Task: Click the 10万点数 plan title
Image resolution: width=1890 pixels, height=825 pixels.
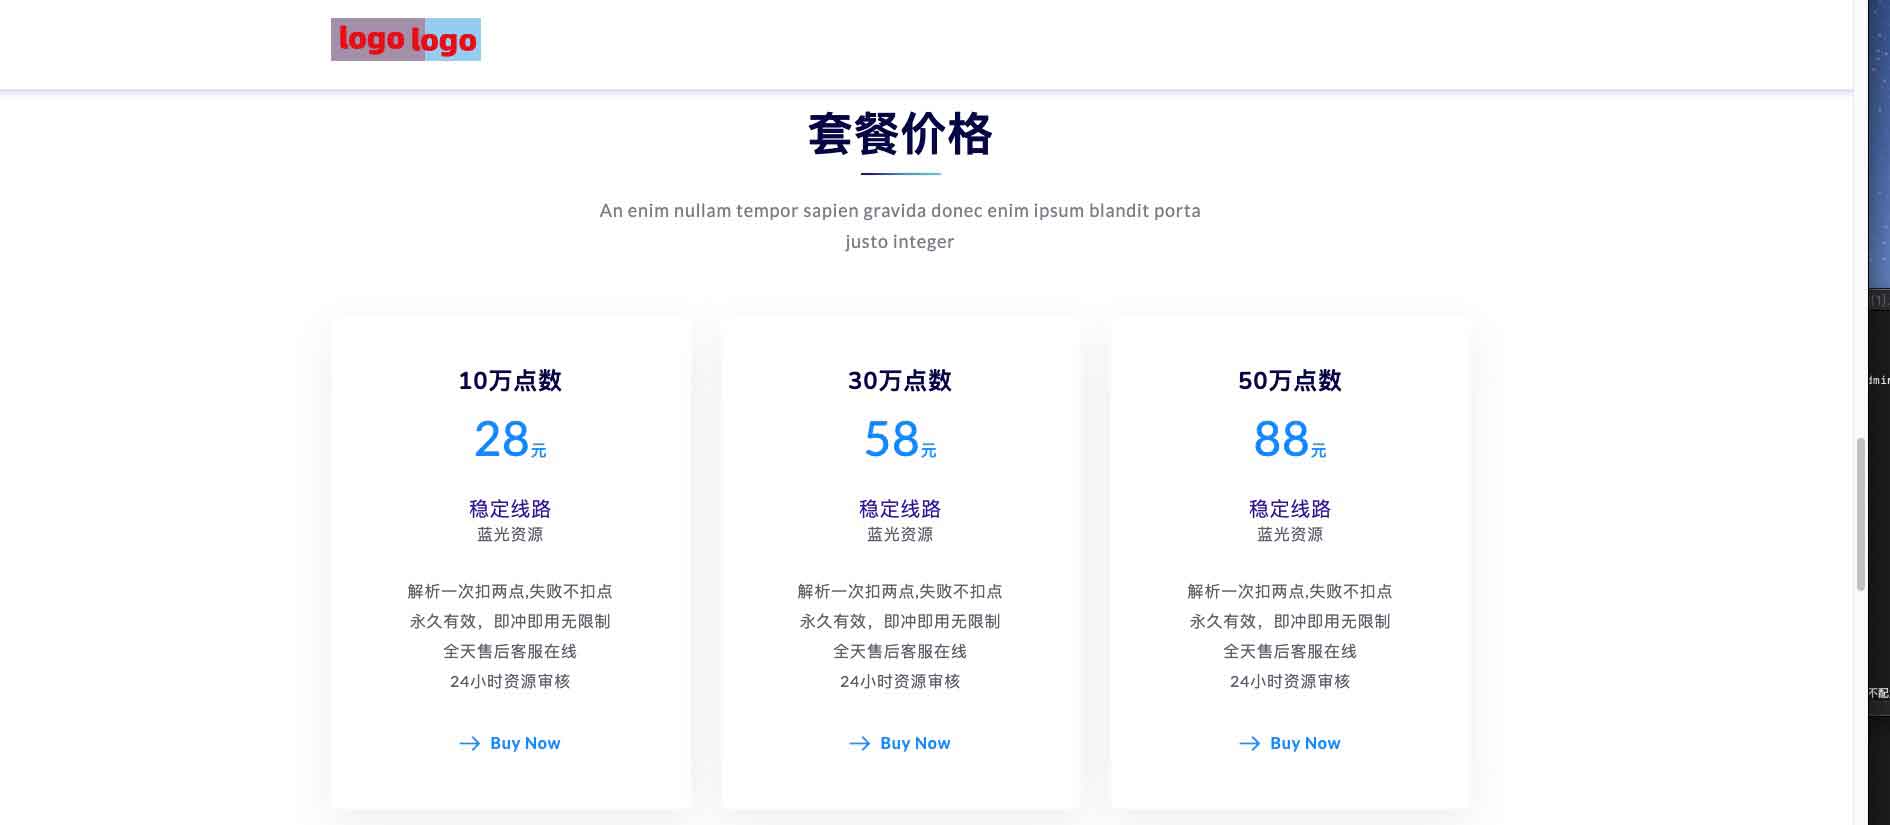Action: (x=510, y=380)
